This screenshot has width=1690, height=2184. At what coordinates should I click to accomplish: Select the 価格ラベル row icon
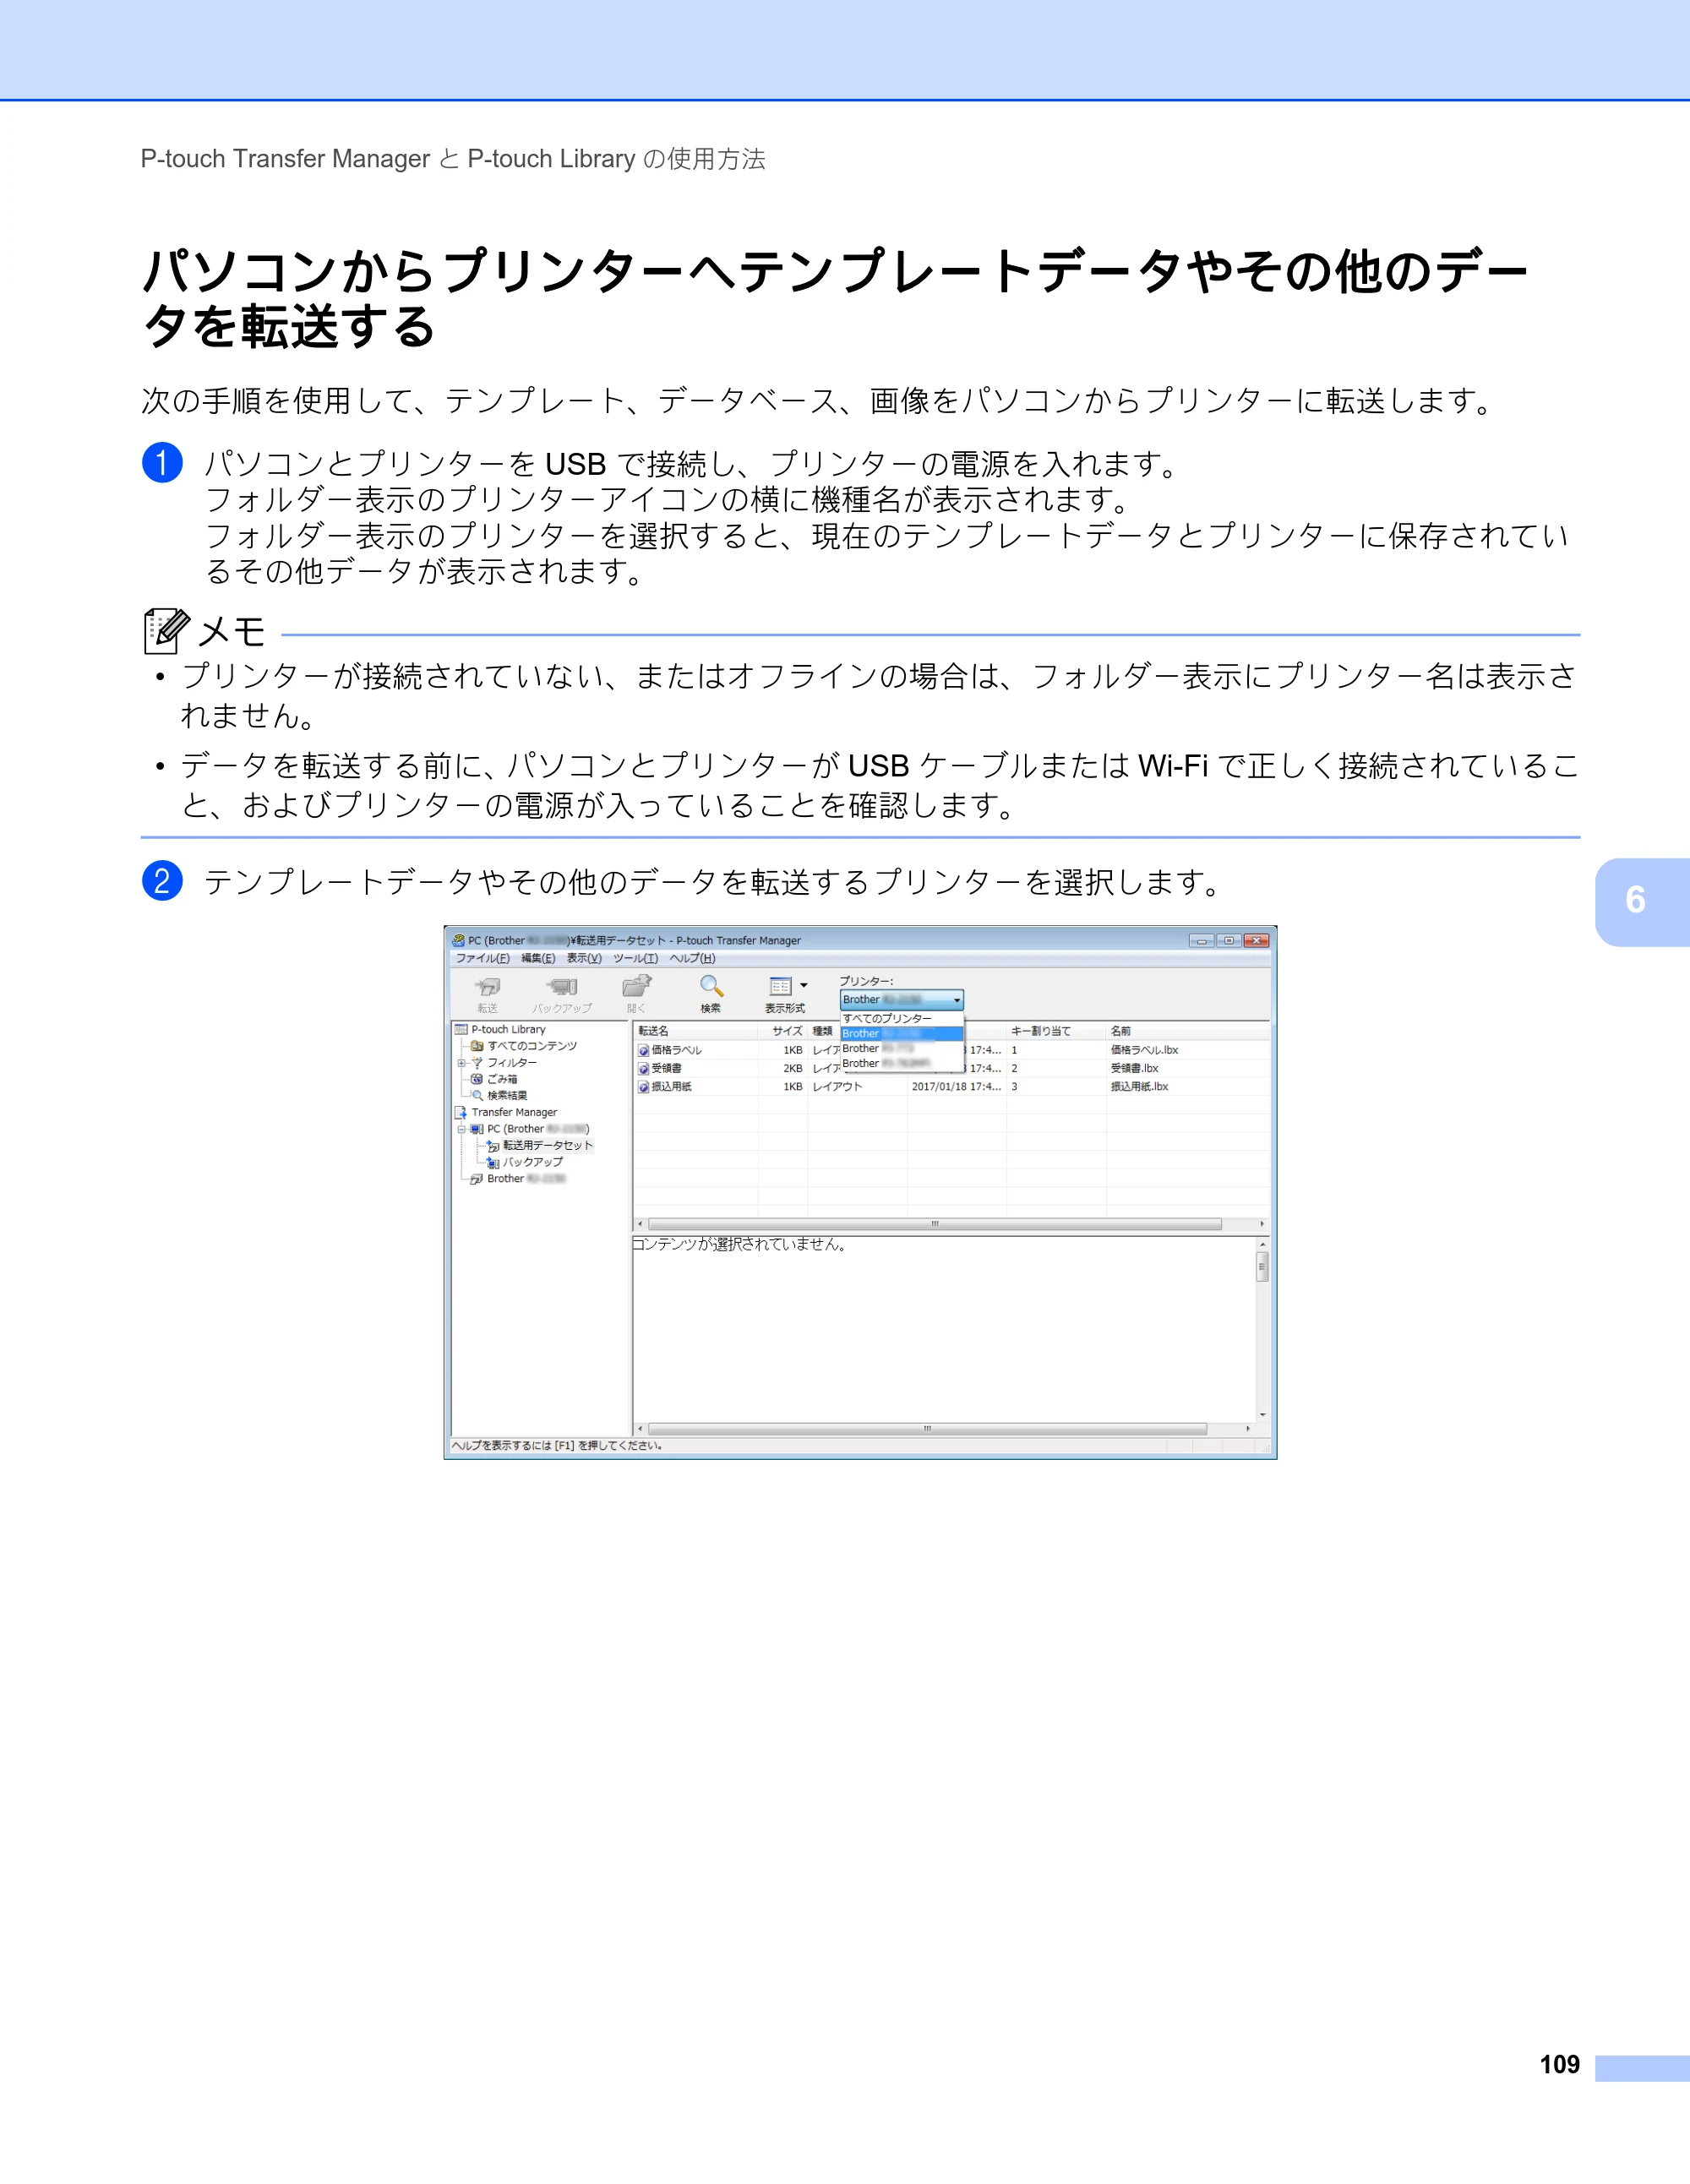click(x=643, y=1051)
